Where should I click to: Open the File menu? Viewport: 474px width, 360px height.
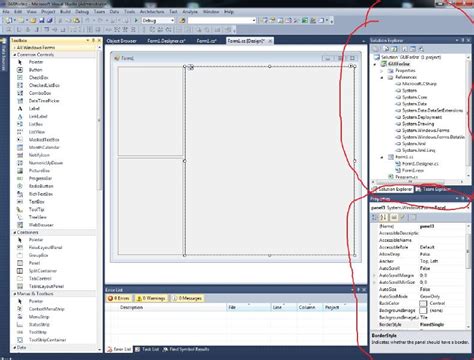coord(6,12)
